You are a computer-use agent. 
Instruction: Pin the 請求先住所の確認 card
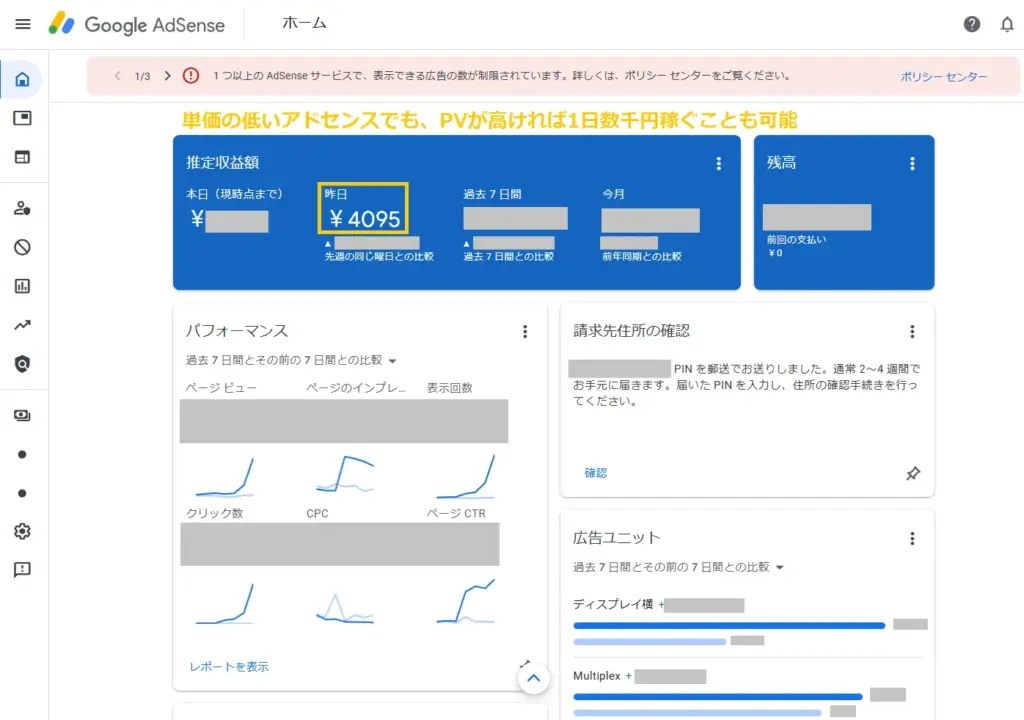[912, 474]
